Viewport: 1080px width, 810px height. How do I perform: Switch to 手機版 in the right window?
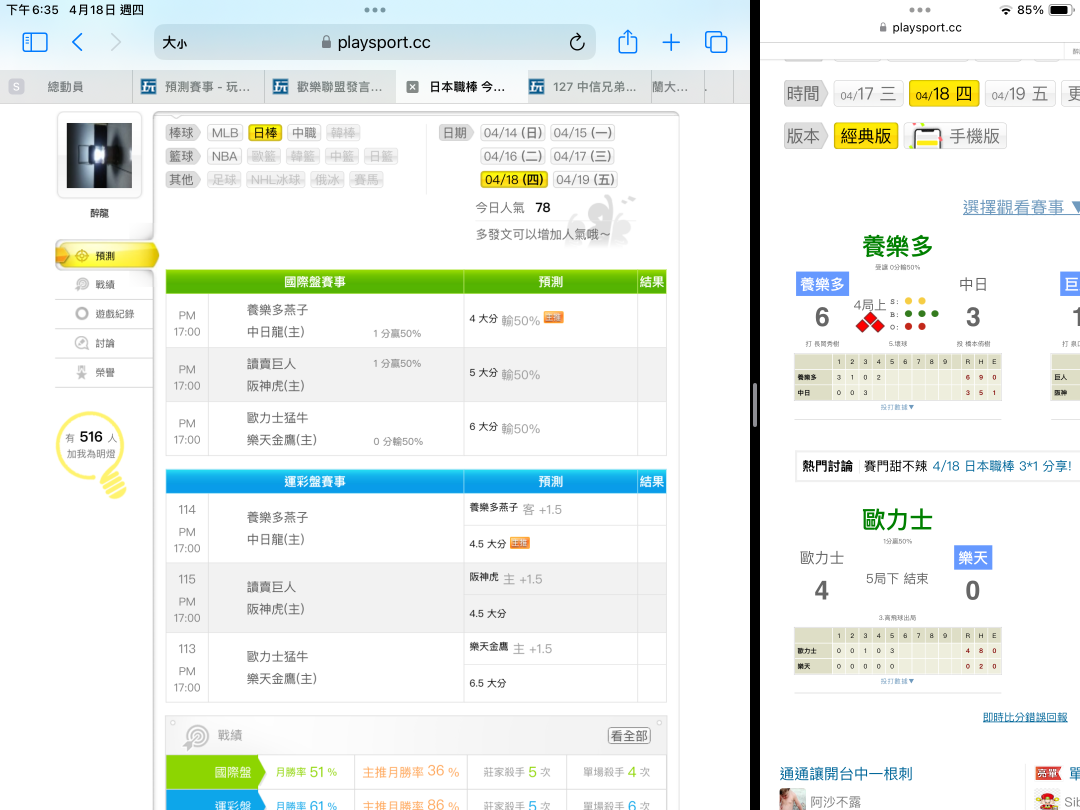coord(956,136)
